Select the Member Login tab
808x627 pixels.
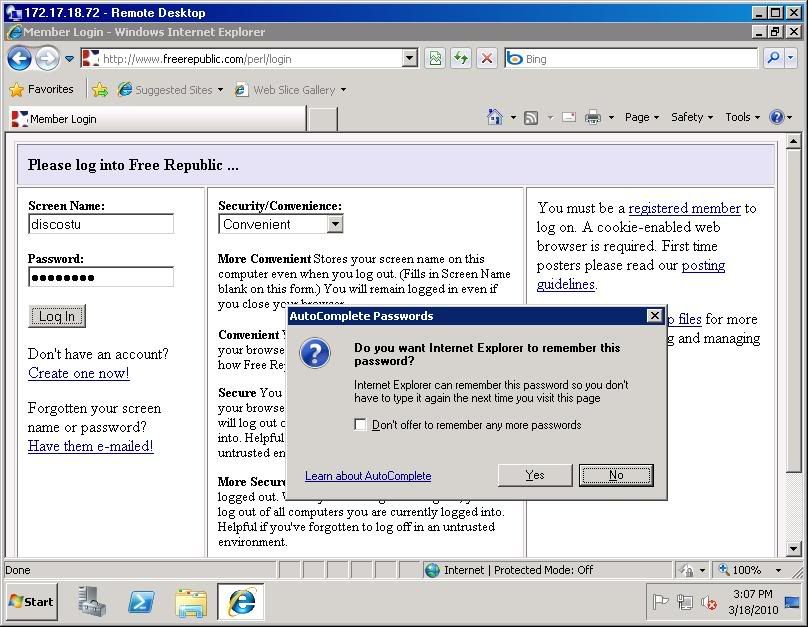pos(157,118)
